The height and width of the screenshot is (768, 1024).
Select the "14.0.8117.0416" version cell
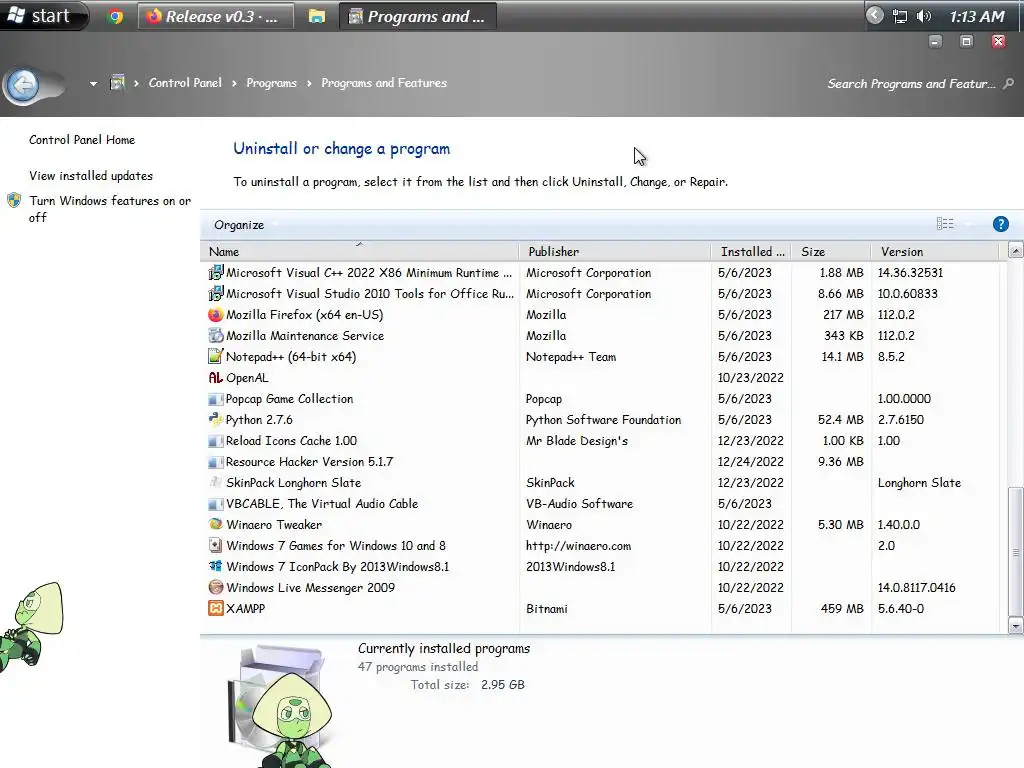pos(916,588)
